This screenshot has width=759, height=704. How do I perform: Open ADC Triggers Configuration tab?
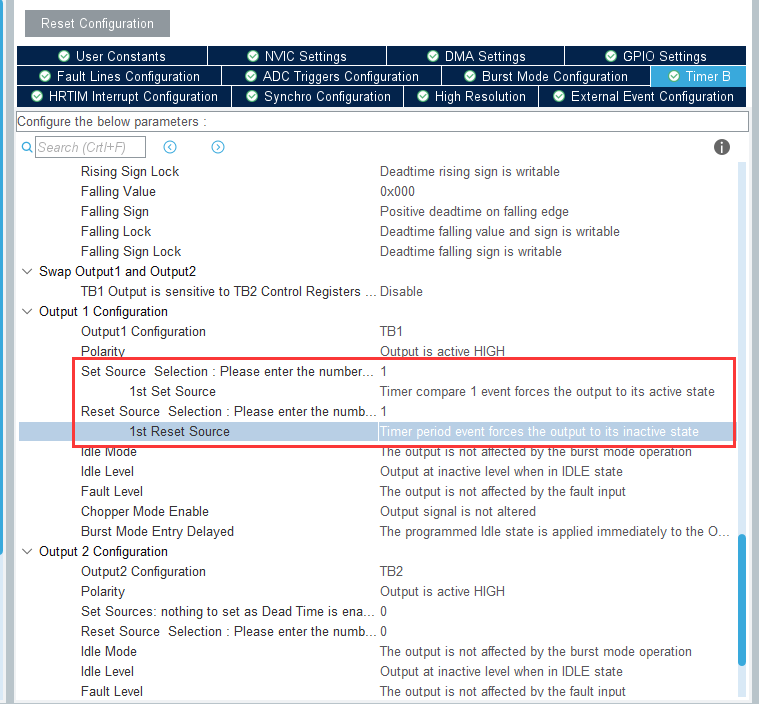coord(332,77)
